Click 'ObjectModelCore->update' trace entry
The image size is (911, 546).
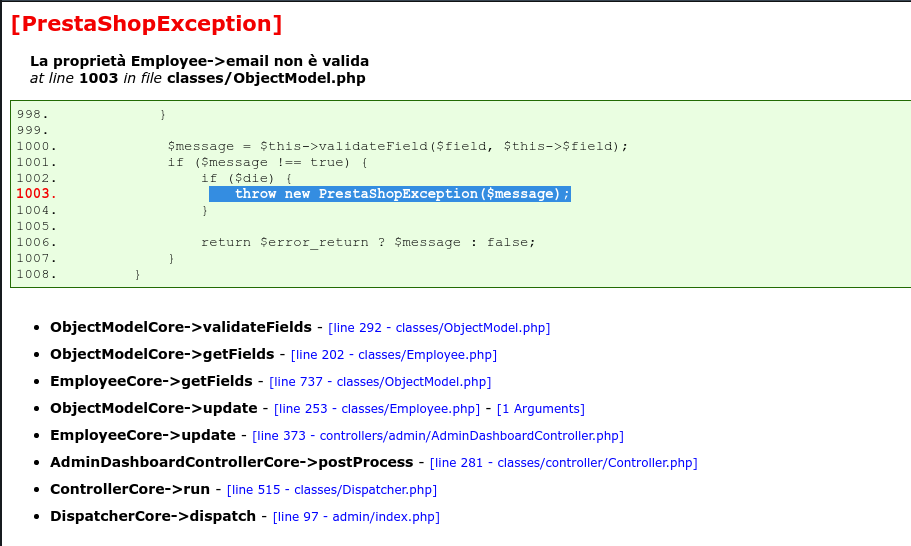point(153,408)
